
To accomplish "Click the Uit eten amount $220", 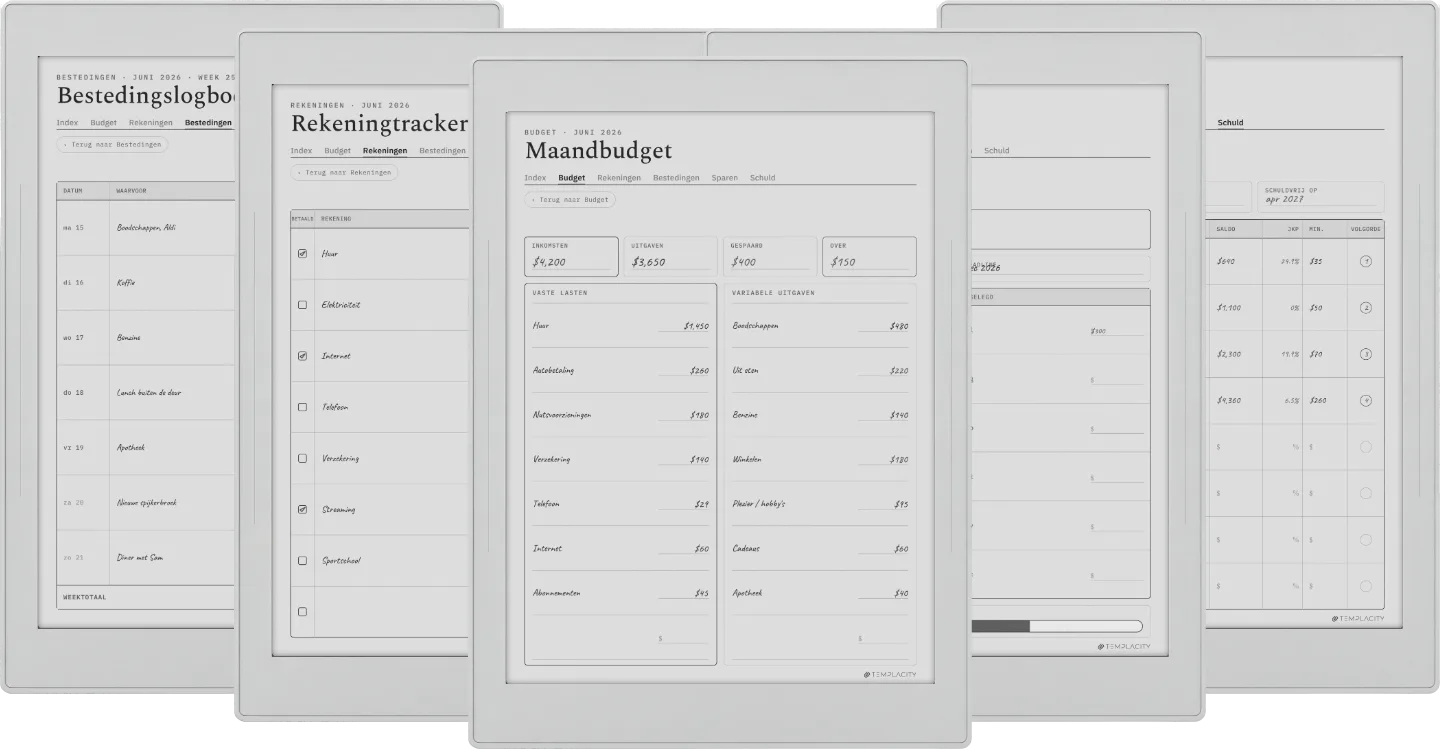I will coord(899,371).
